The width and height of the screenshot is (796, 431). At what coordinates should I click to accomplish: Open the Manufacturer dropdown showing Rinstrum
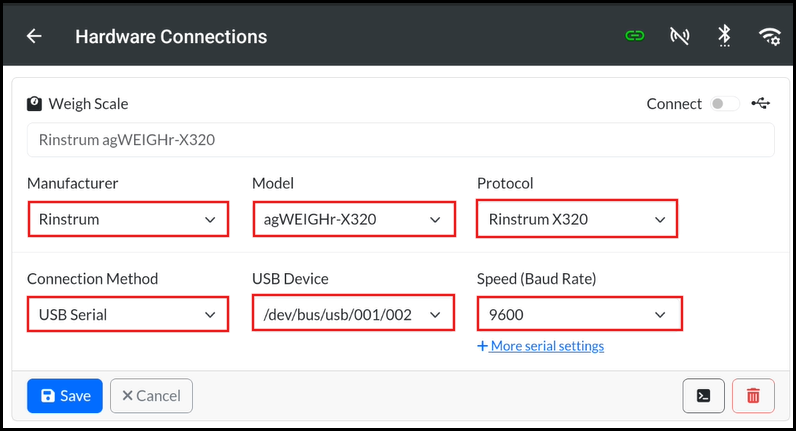[128, 219]
